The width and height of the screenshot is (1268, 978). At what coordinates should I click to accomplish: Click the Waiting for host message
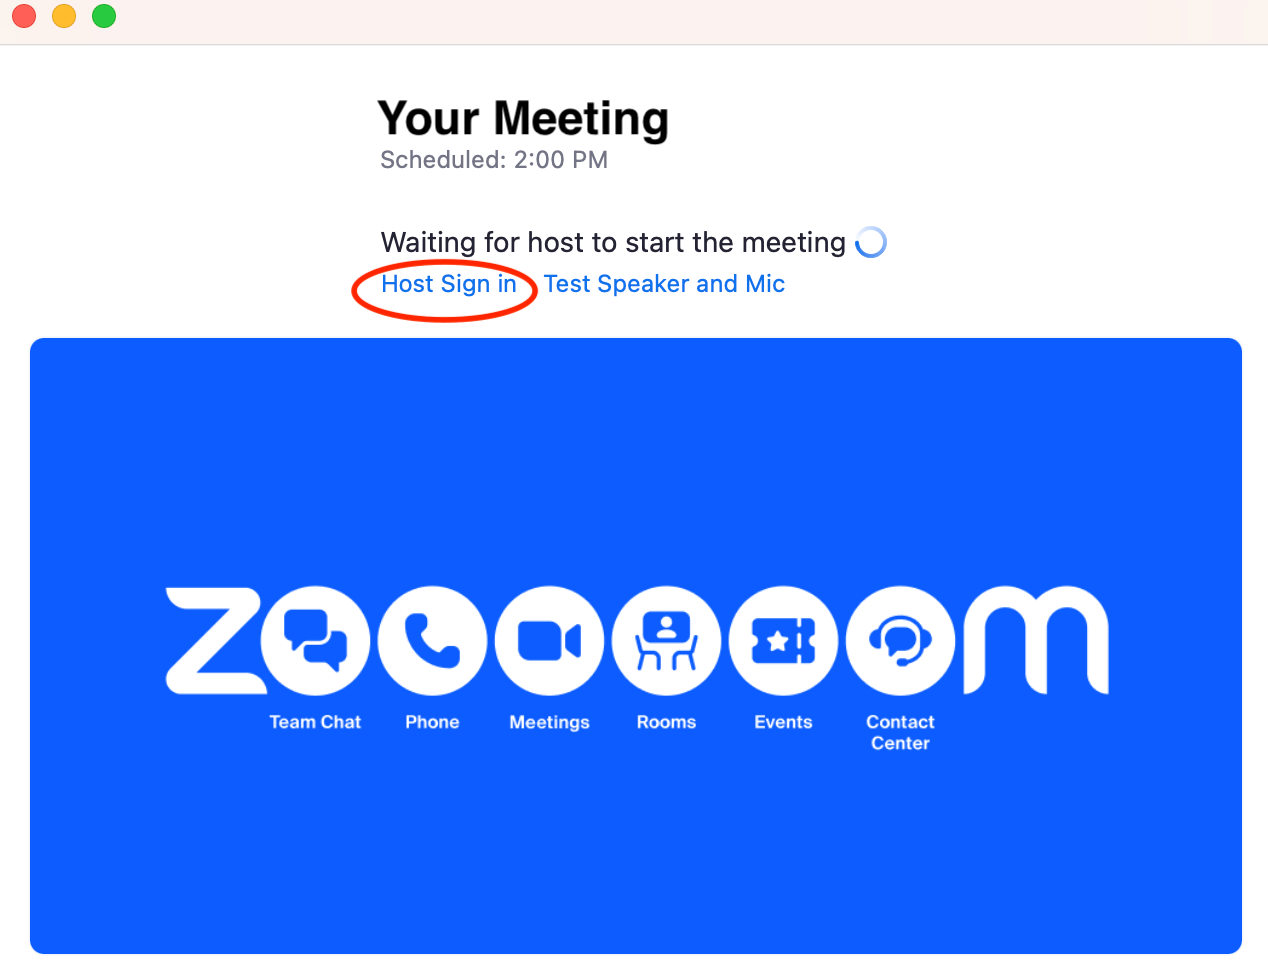pos(613,242)
